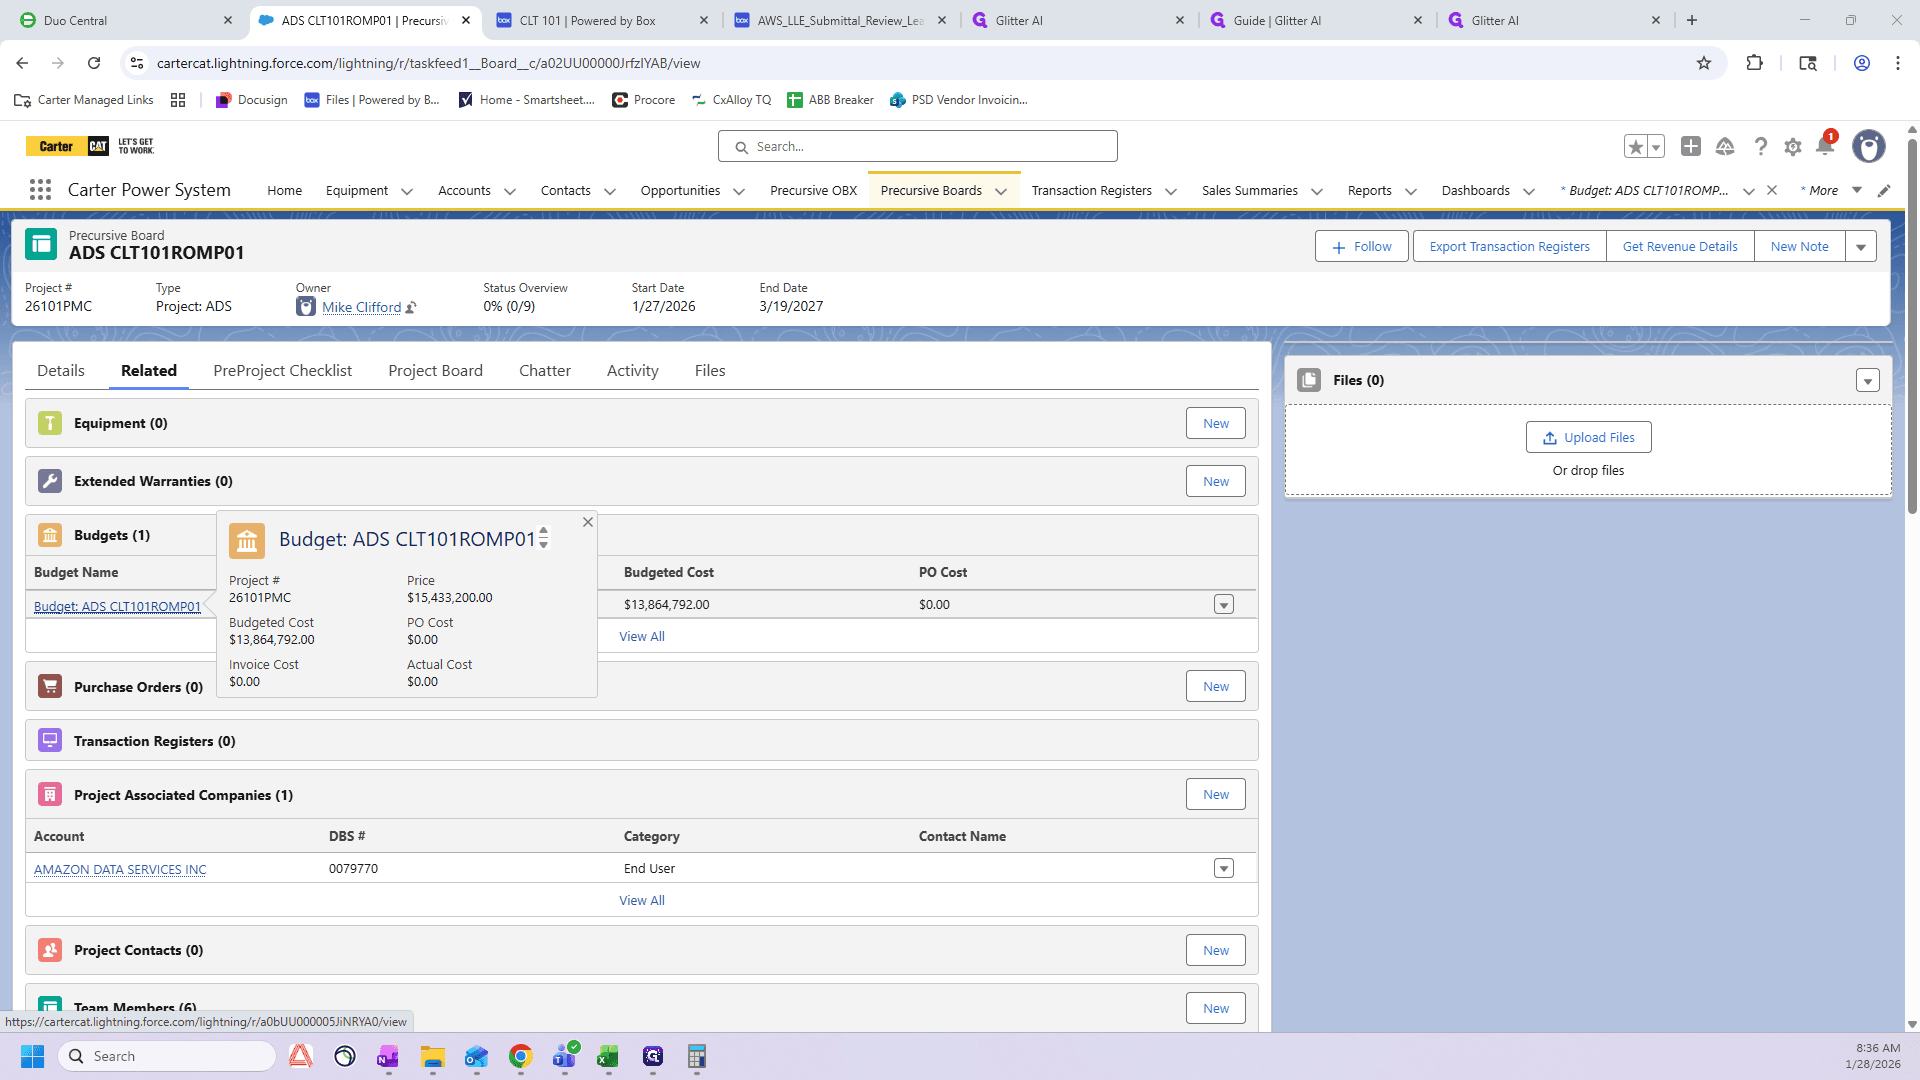Click New in the Equipment related list
This screenshot has width=1920, height=1080.
click(x=1216, y=423)
